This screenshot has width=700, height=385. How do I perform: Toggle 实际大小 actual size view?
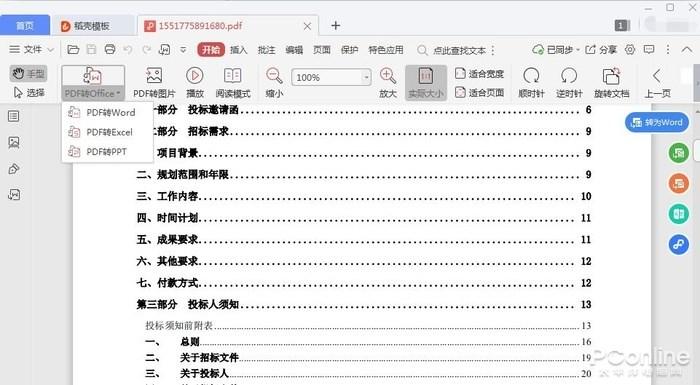pos(426,83)
